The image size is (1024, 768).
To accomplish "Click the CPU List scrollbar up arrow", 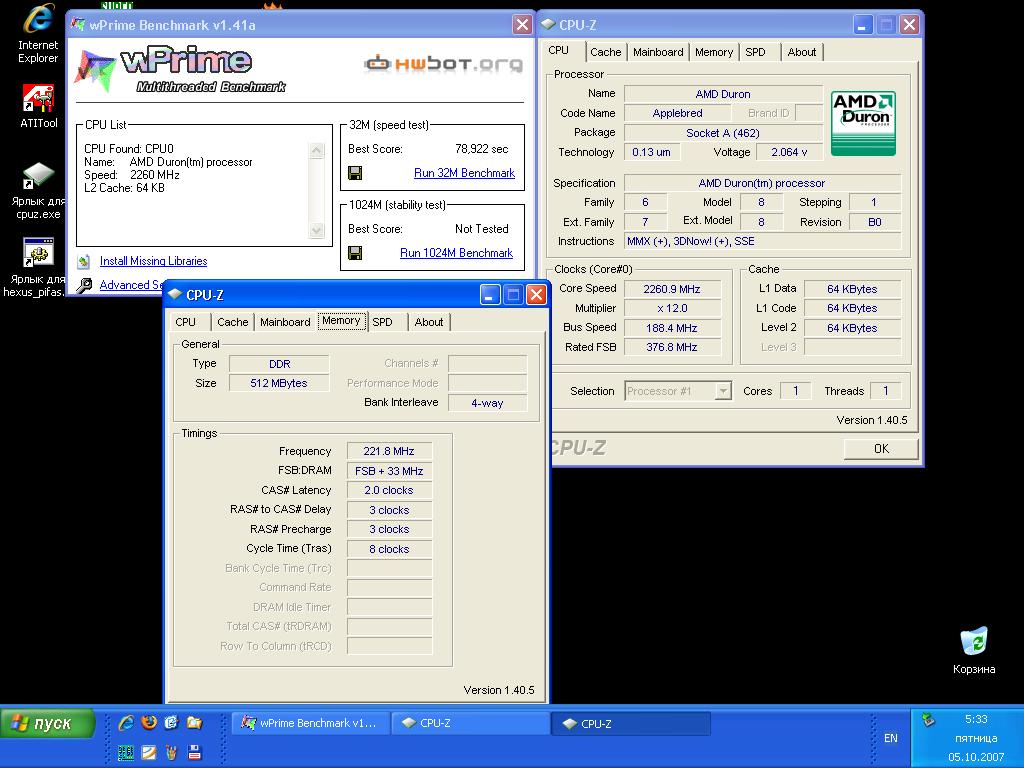I will click(317, 151).
